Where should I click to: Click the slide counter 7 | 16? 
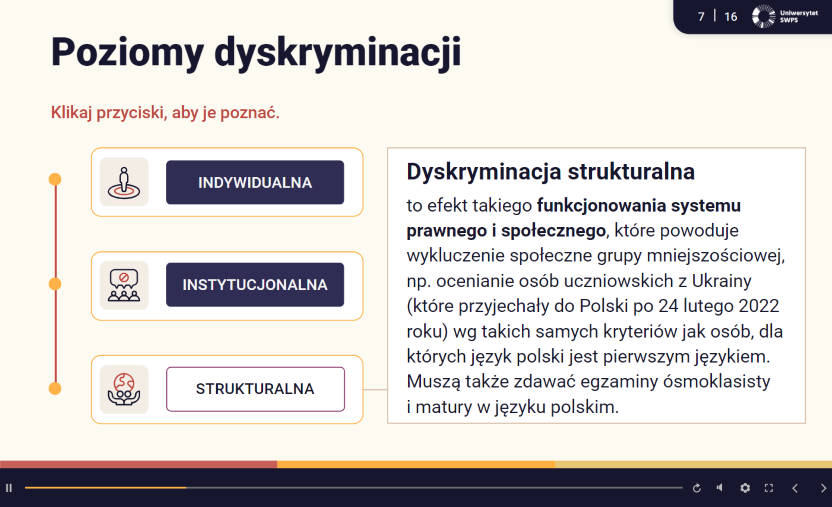pos(717,17)
